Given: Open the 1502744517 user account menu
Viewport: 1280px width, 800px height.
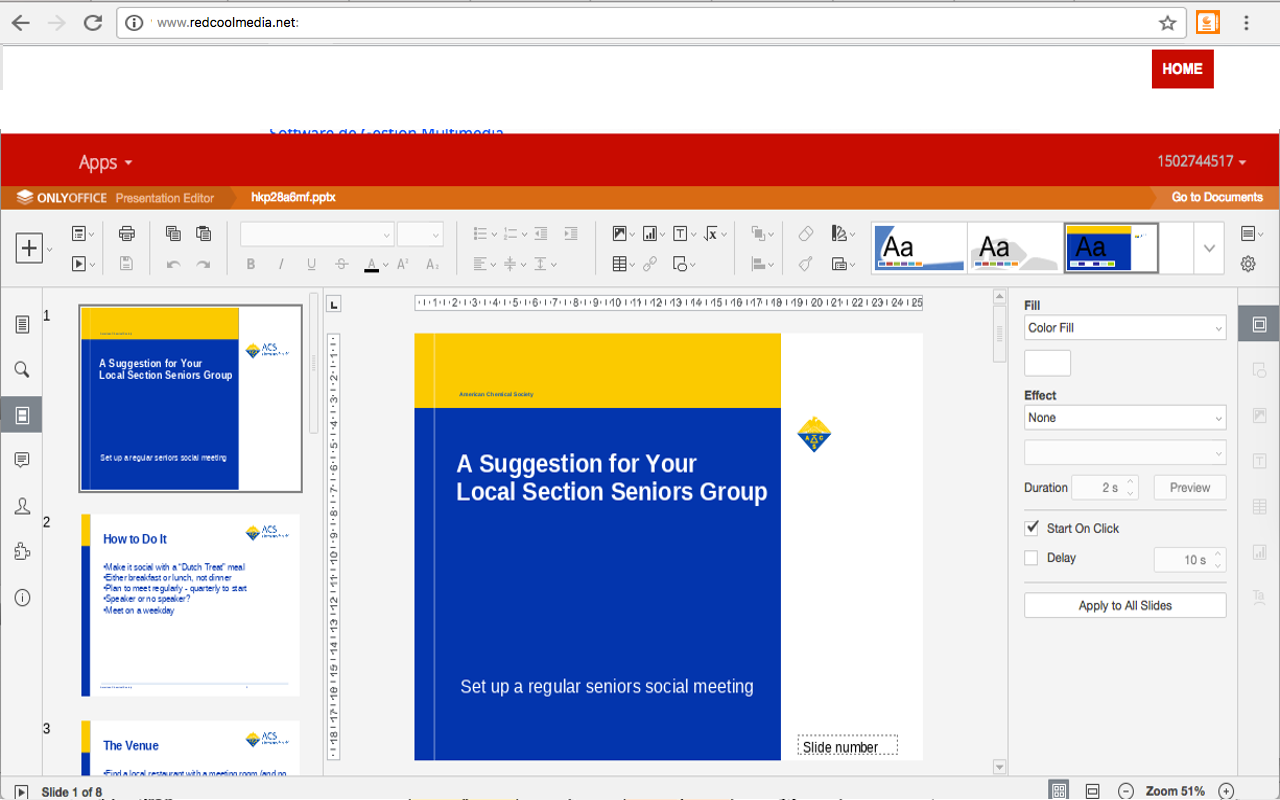Looking at the screenshot, I should point(1202,162).
